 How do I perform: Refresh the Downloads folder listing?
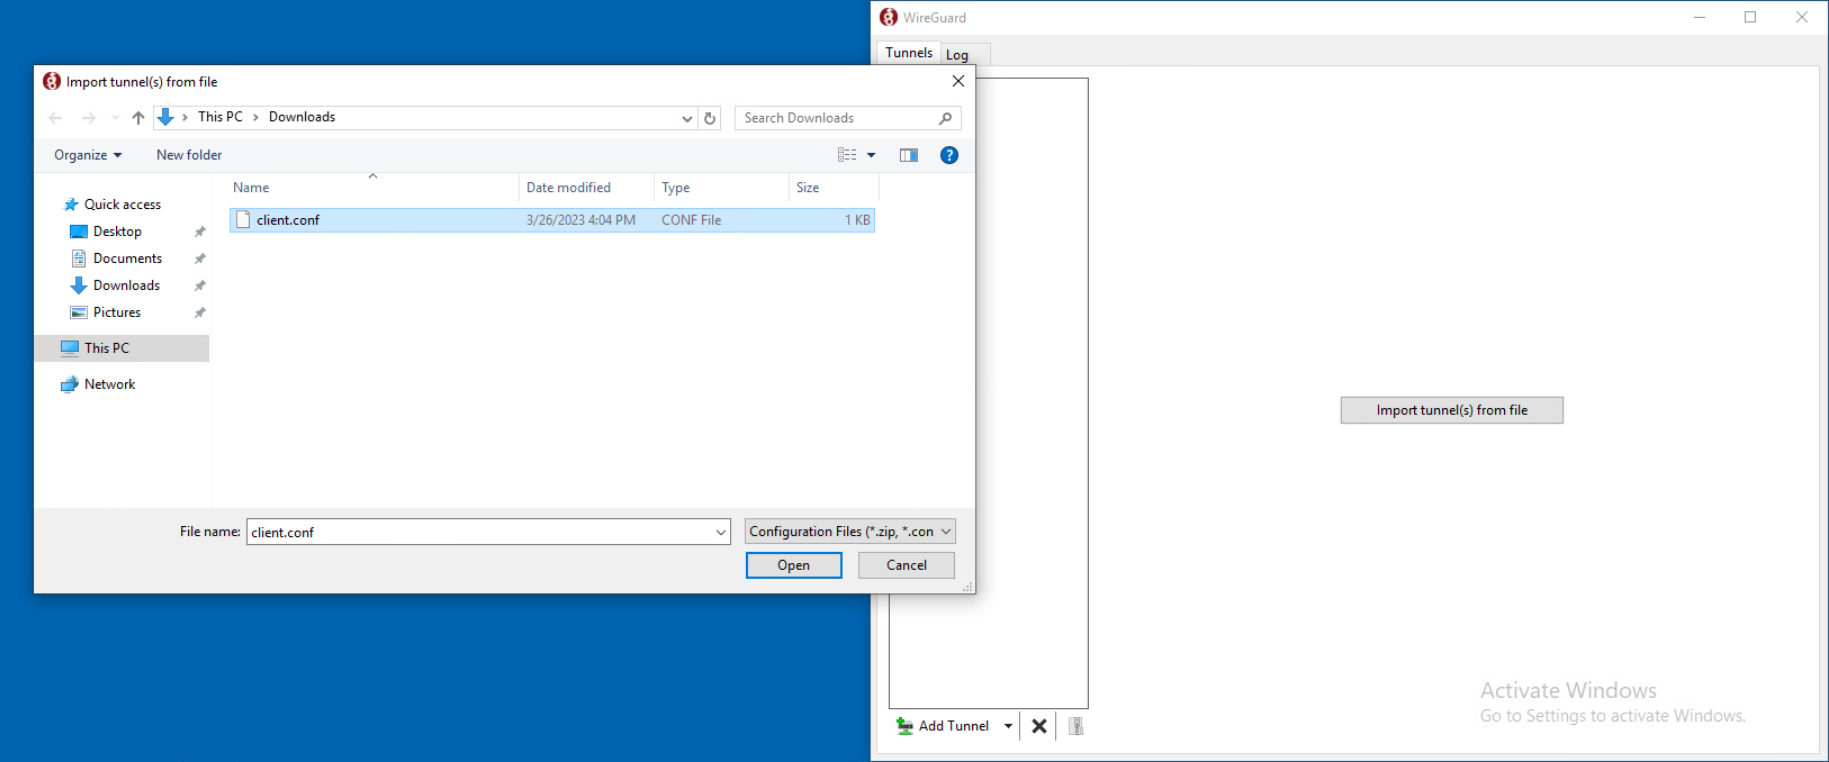710,118
